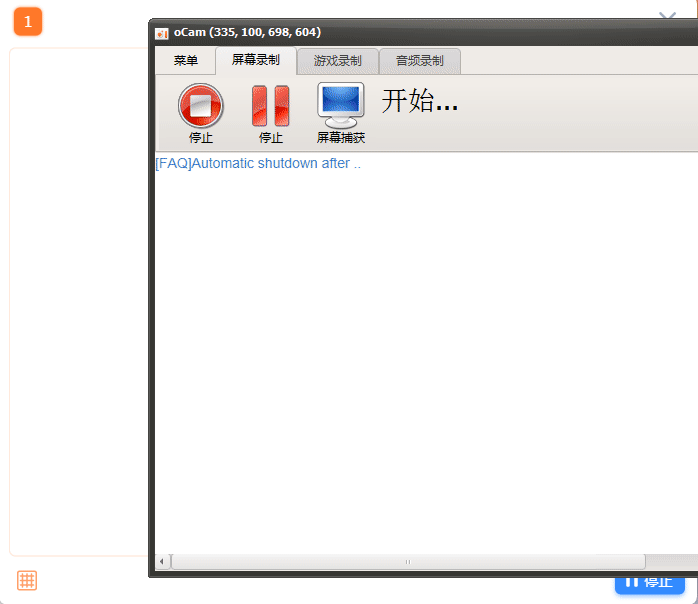
Task: Switch to the 屏幕录制 tab
Action: click(x=256, y=60)
